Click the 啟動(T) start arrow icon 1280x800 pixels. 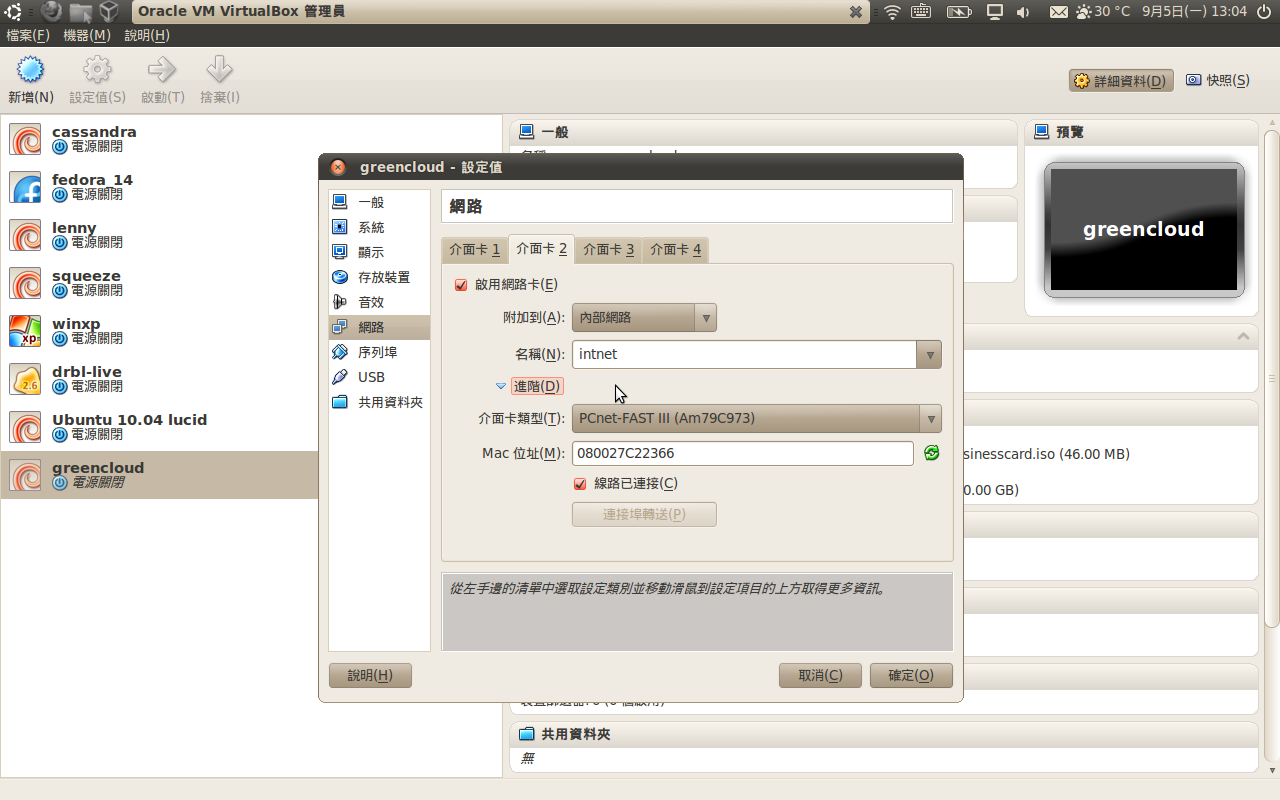tap(162, 70)
